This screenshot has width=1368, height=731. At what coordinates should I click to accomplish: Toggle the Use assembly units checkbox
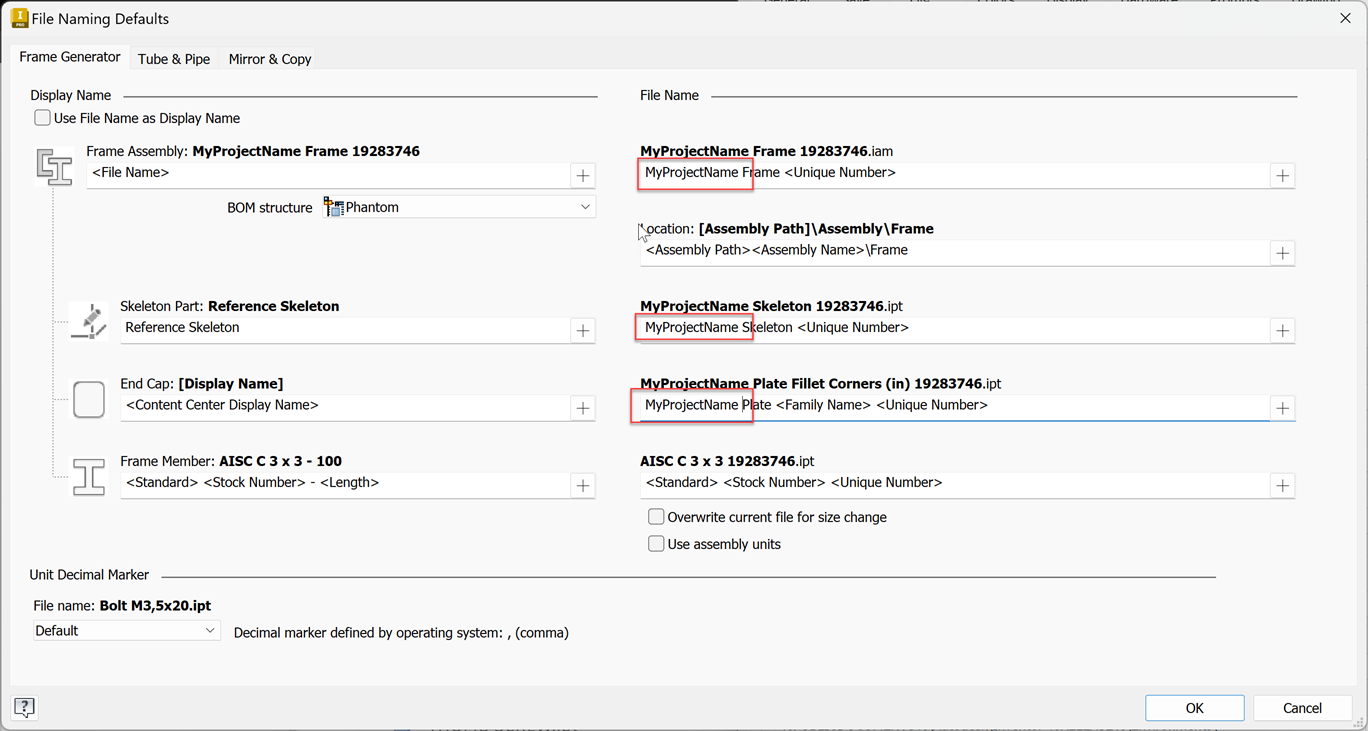click(656, 544)
